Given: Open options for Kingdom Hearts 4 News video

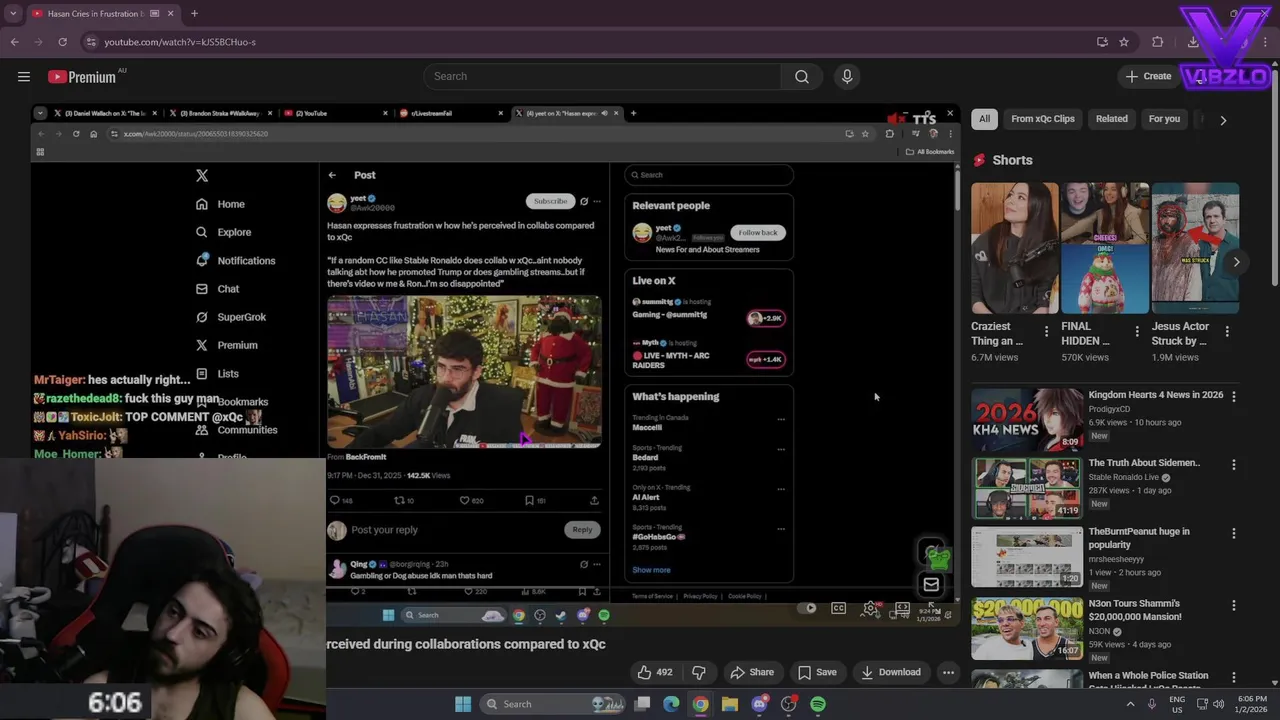Looking at the screenshot, I should [x=1233, y=396].
